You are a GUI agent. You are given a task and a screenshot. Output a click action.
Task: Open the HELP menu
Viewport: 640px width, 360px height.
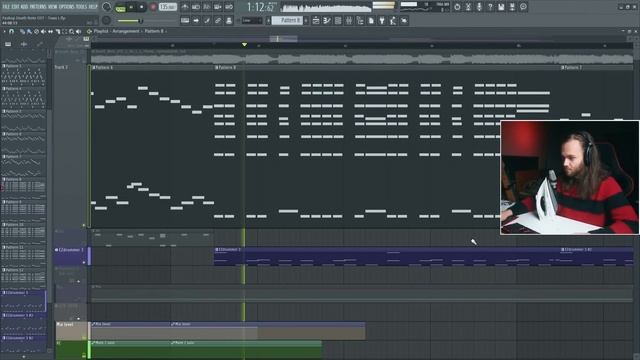coord(93,7)
